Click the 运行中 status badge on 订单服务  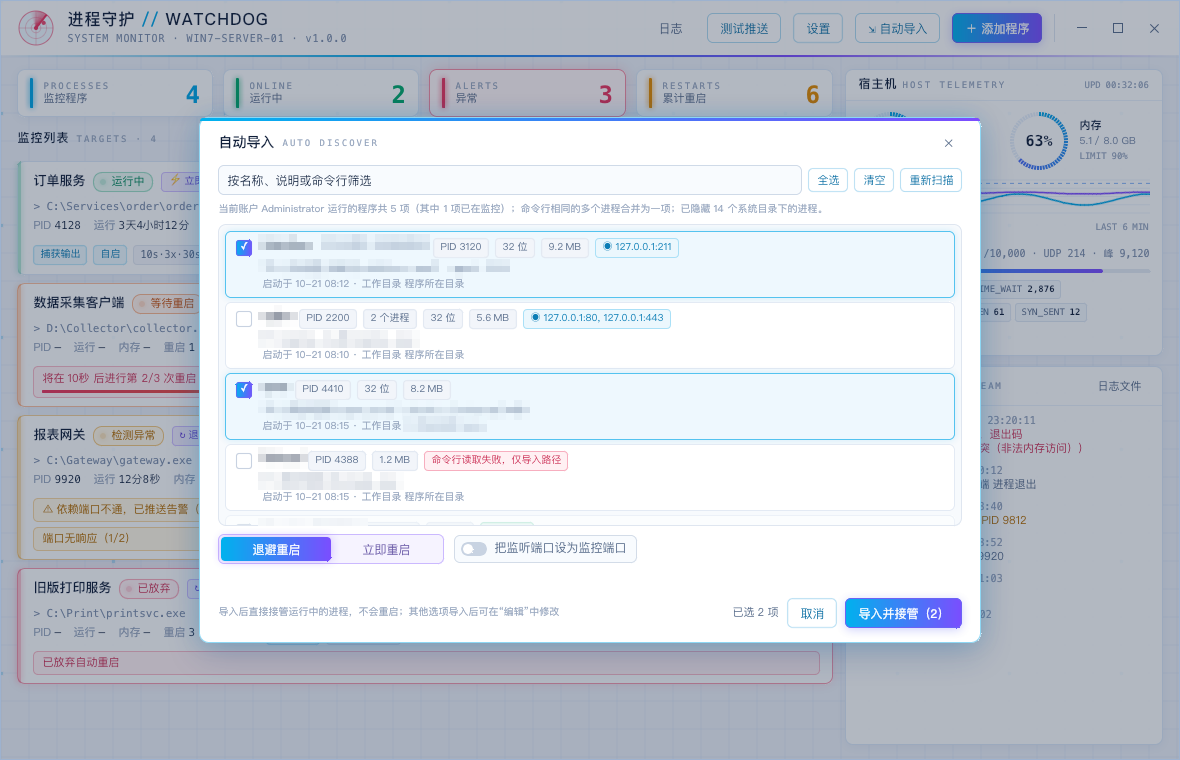click(x=123, y=181)
